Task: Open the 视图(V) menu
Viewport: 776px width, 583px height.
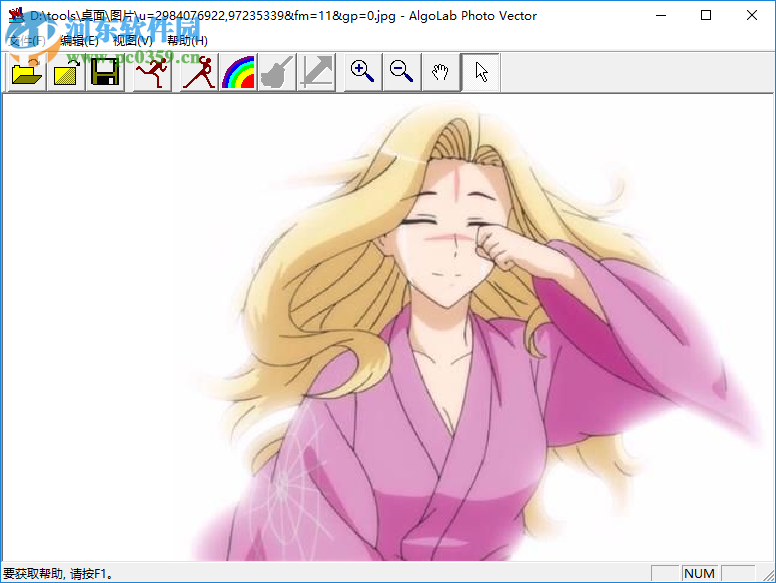Action: click(133, 41)
